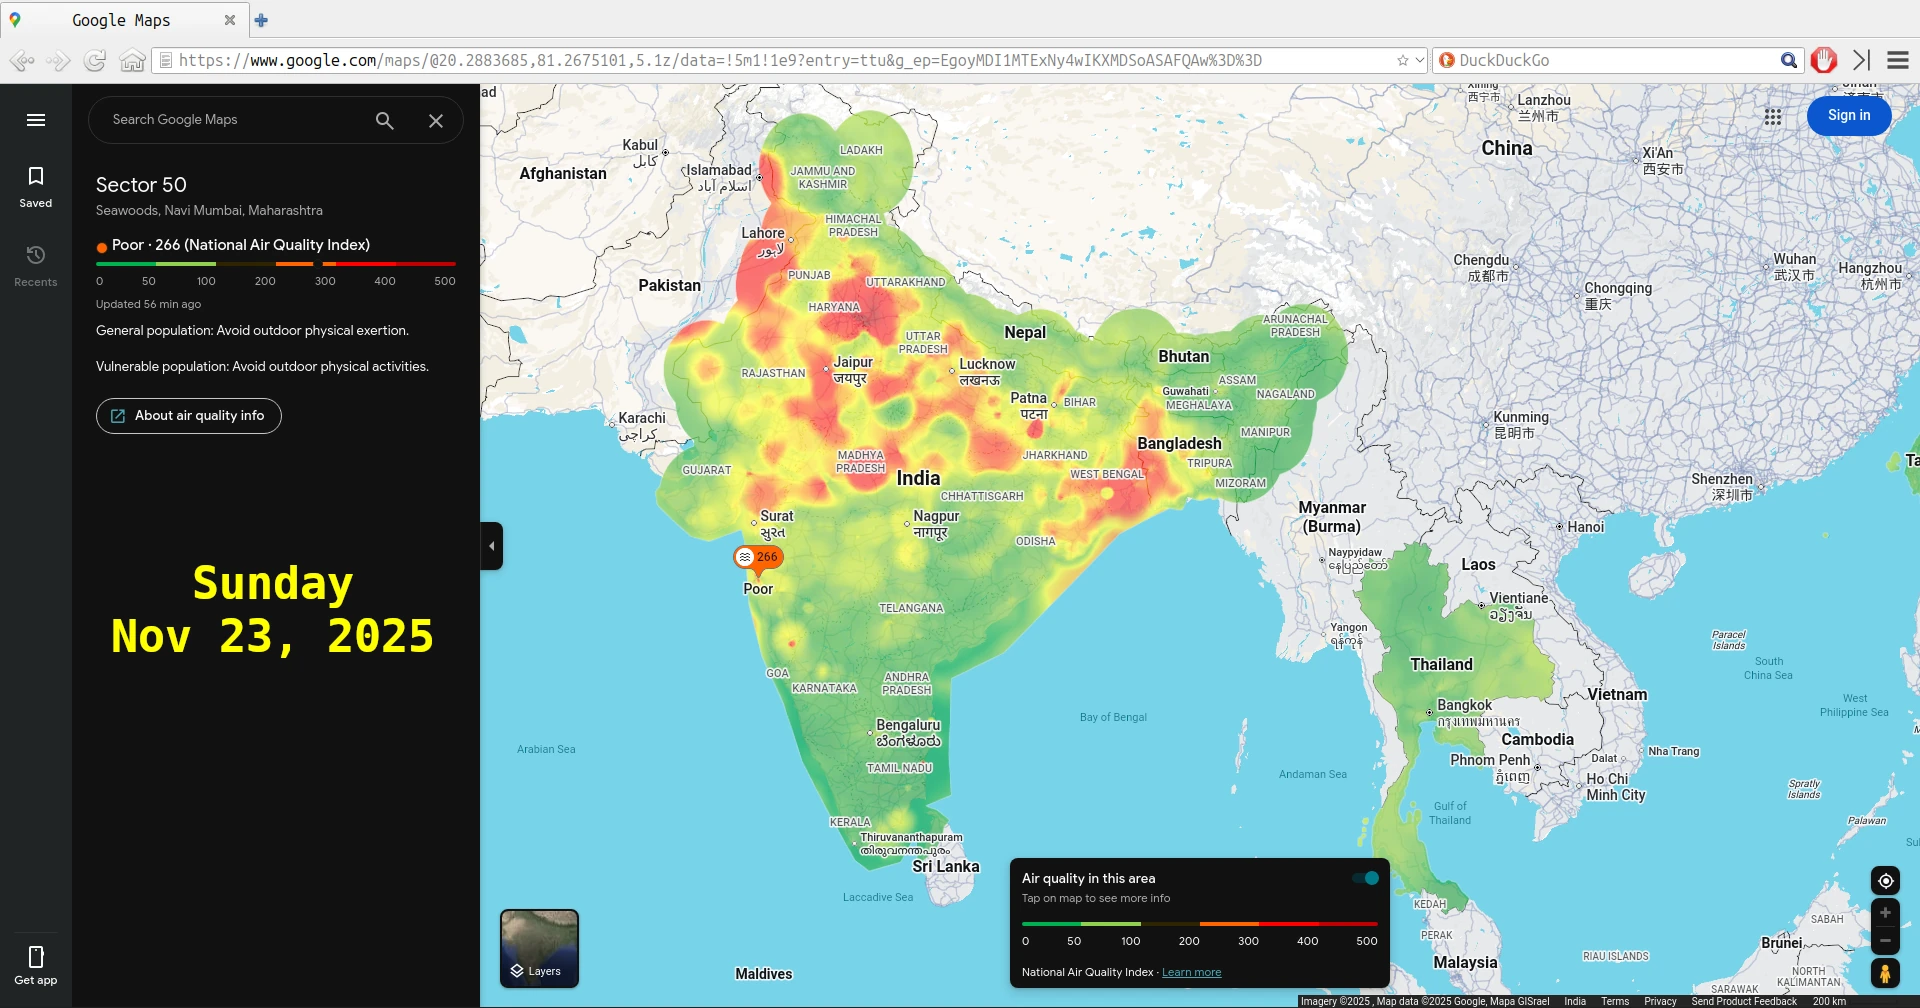Show your location on map
The image size is (1920, 1008).
(1885, 881)
